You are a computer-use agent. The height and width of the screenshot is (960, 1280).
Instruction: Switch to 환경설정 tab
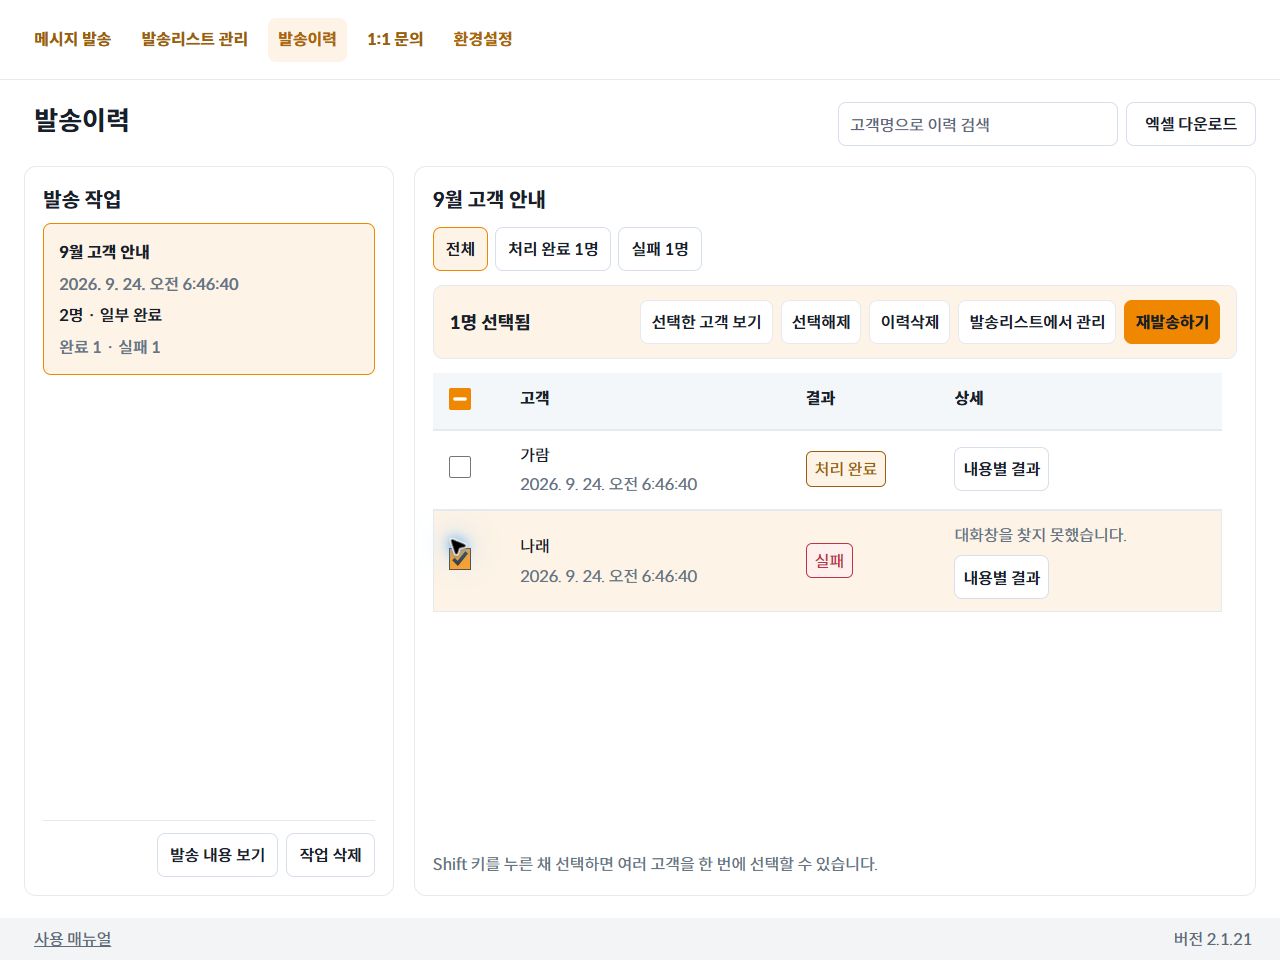(x=483, y=39)
